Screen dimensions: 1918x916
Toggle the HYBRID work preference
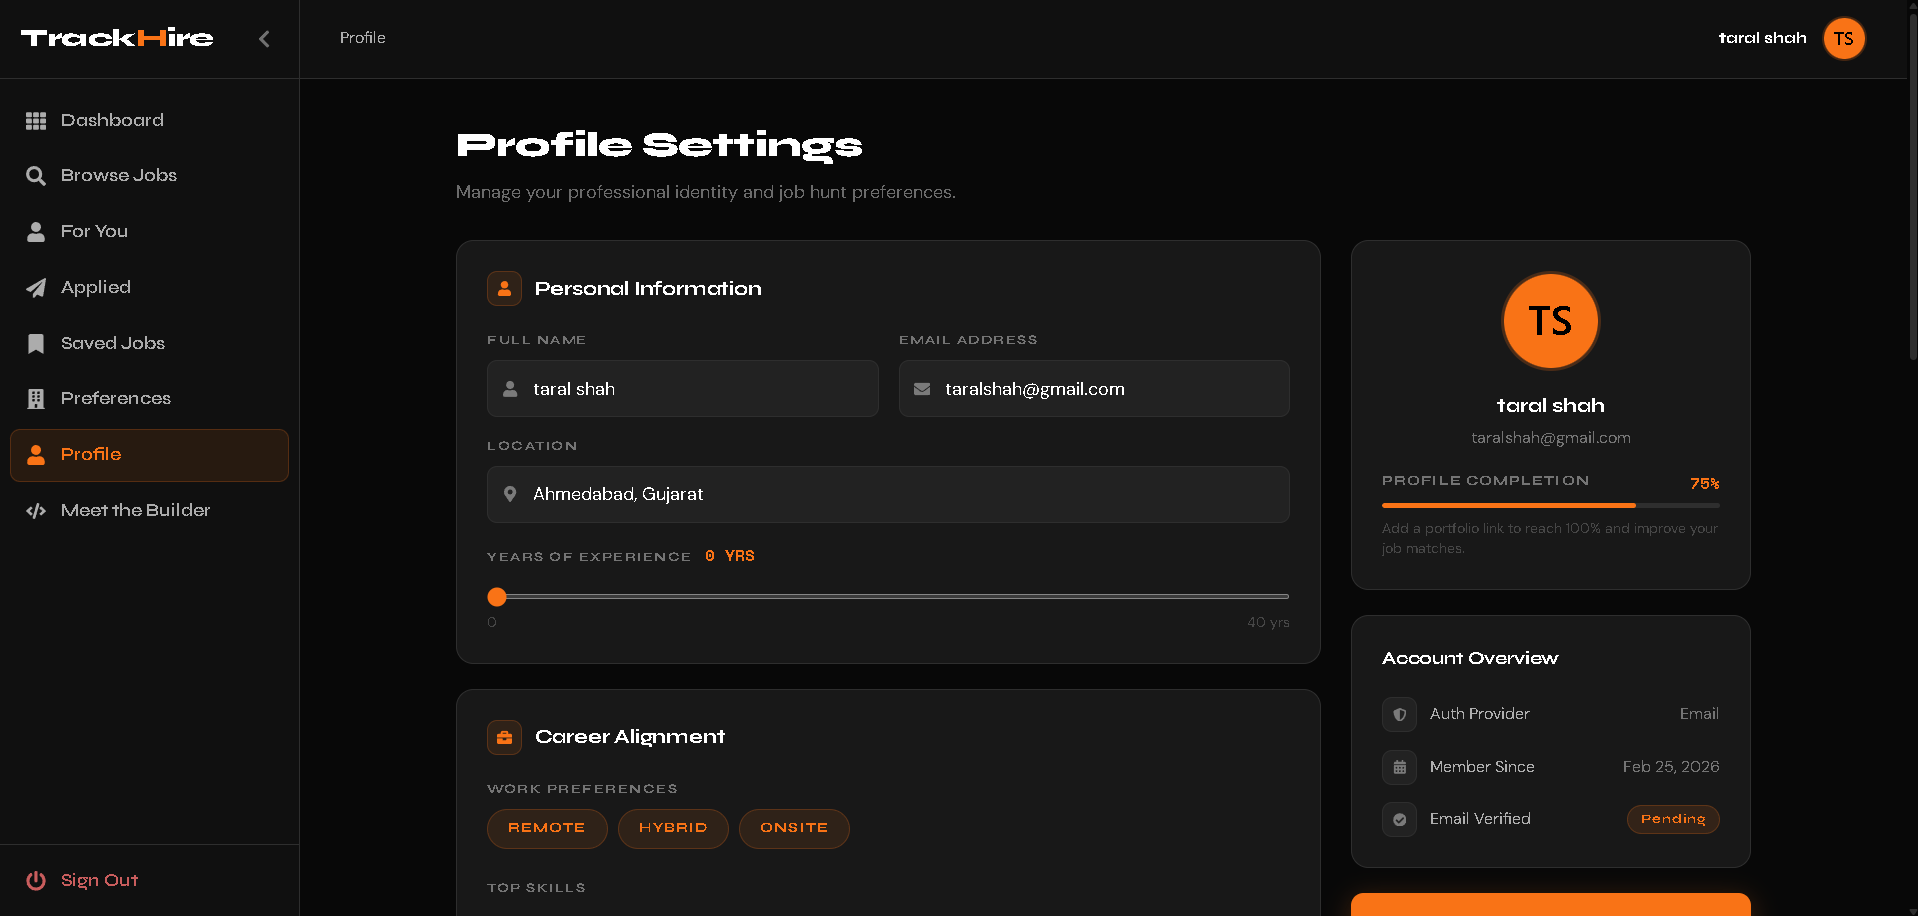(673, 829)
